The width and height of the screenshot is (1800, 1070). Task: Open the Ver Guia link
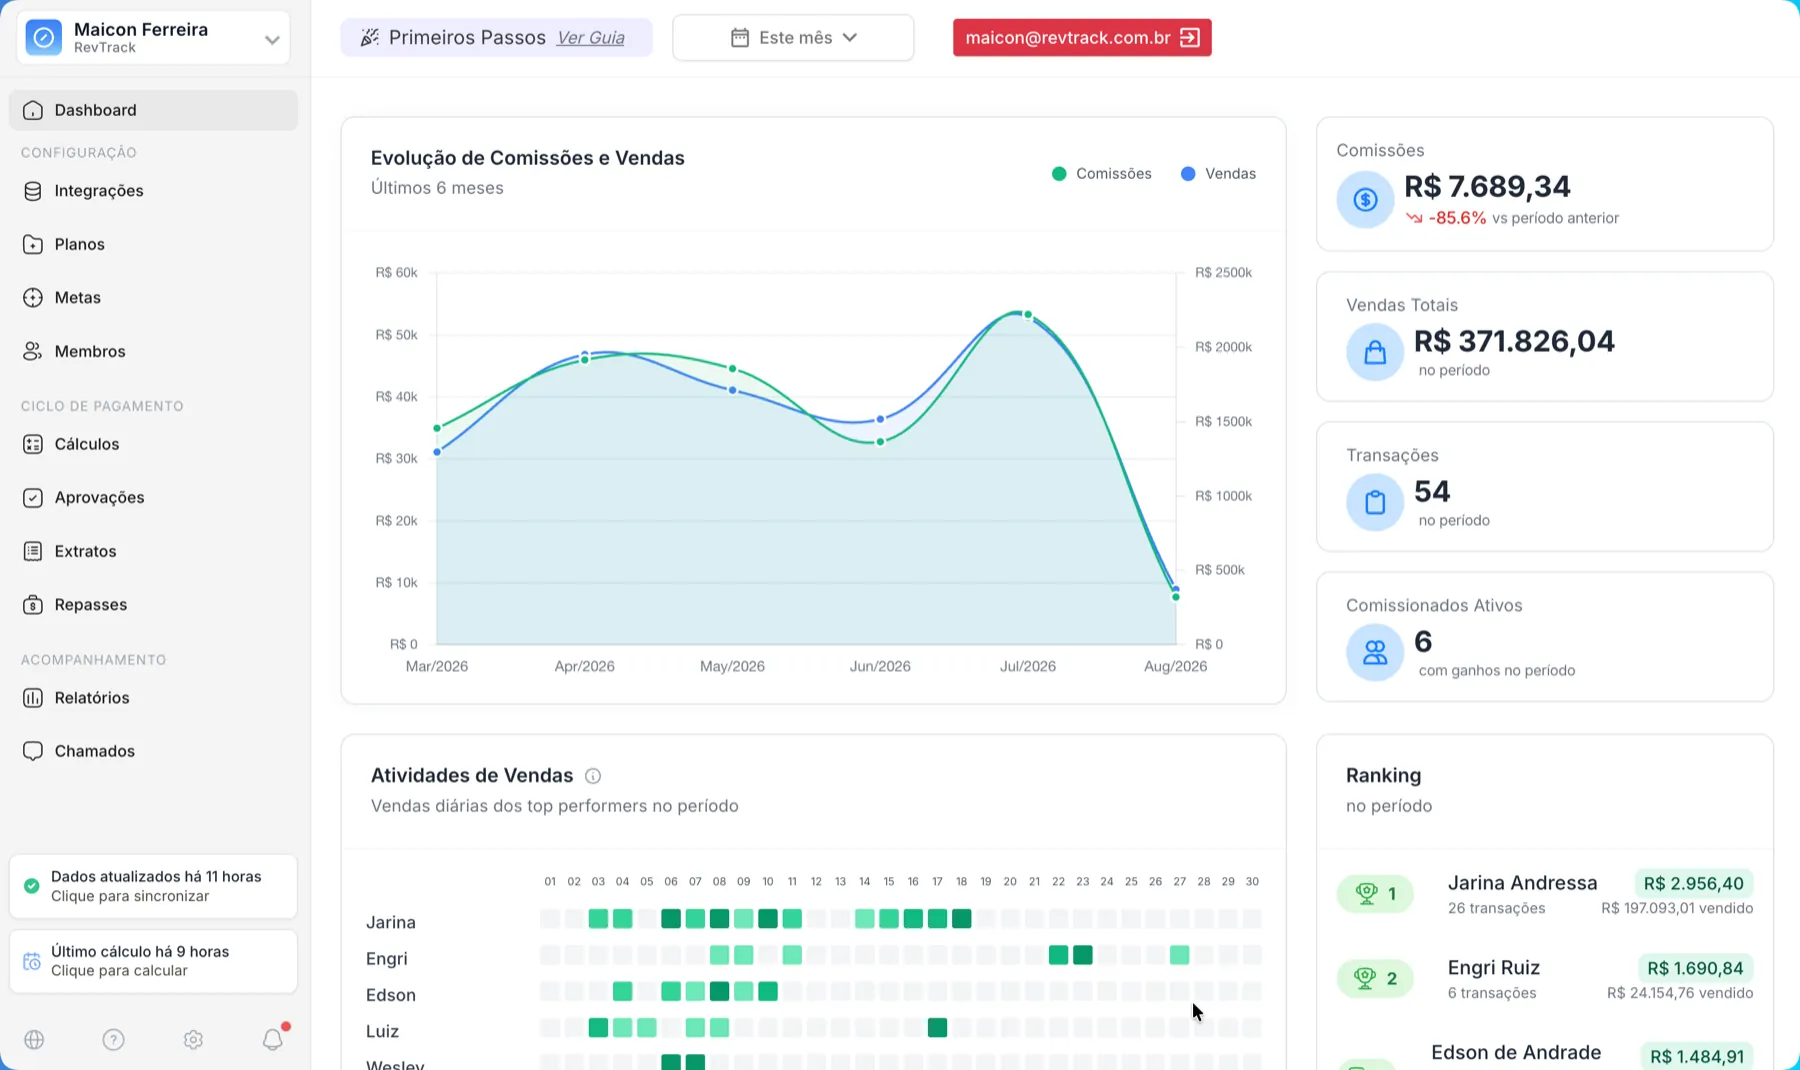[590, 38]
